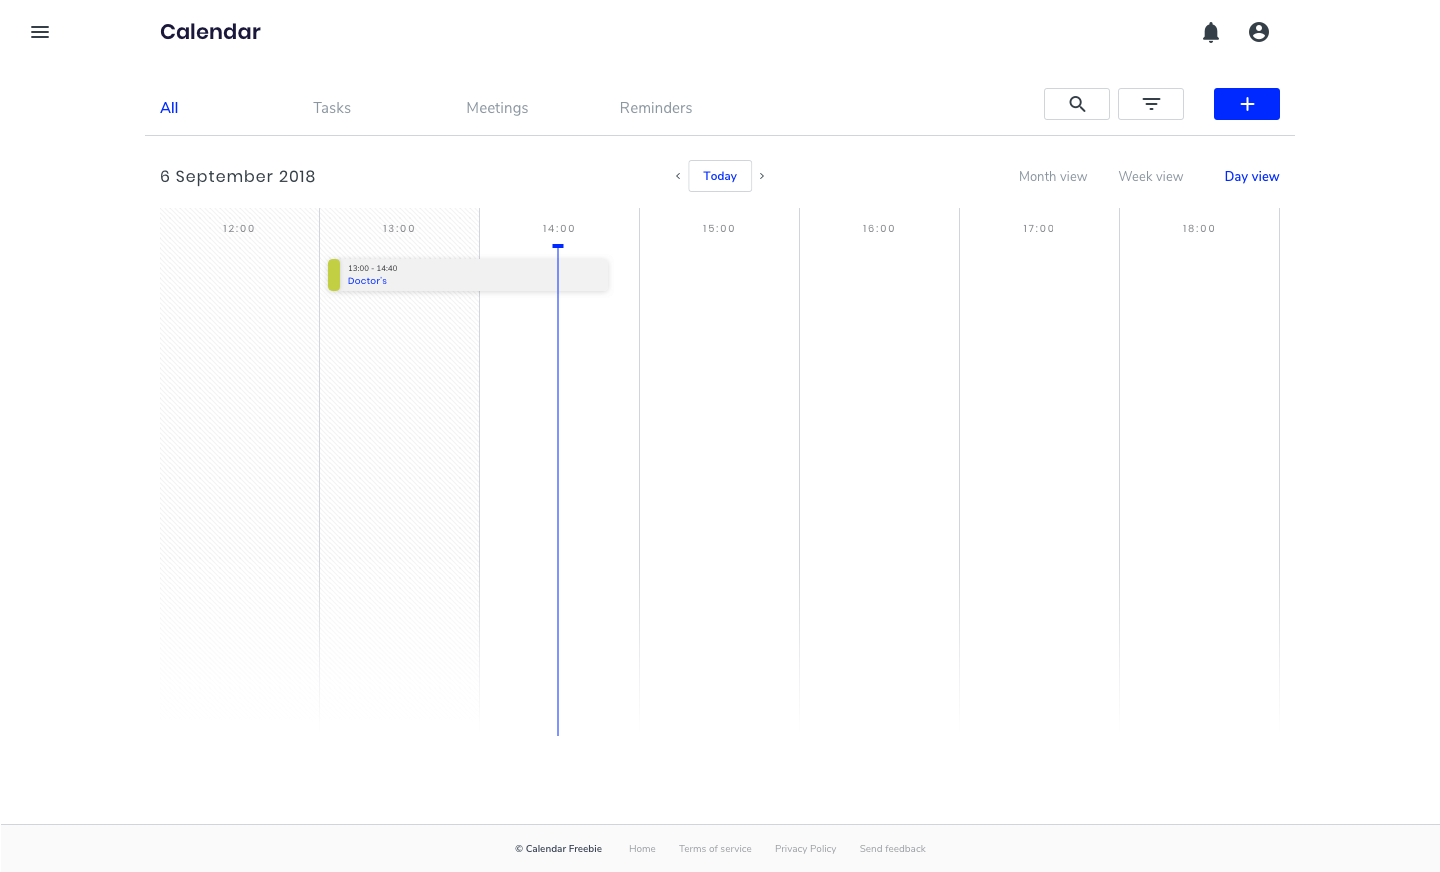Go to the previous day chevron
Image resolution: width=1440 pixels, height=872 pixels.
(x=678, y=176)
